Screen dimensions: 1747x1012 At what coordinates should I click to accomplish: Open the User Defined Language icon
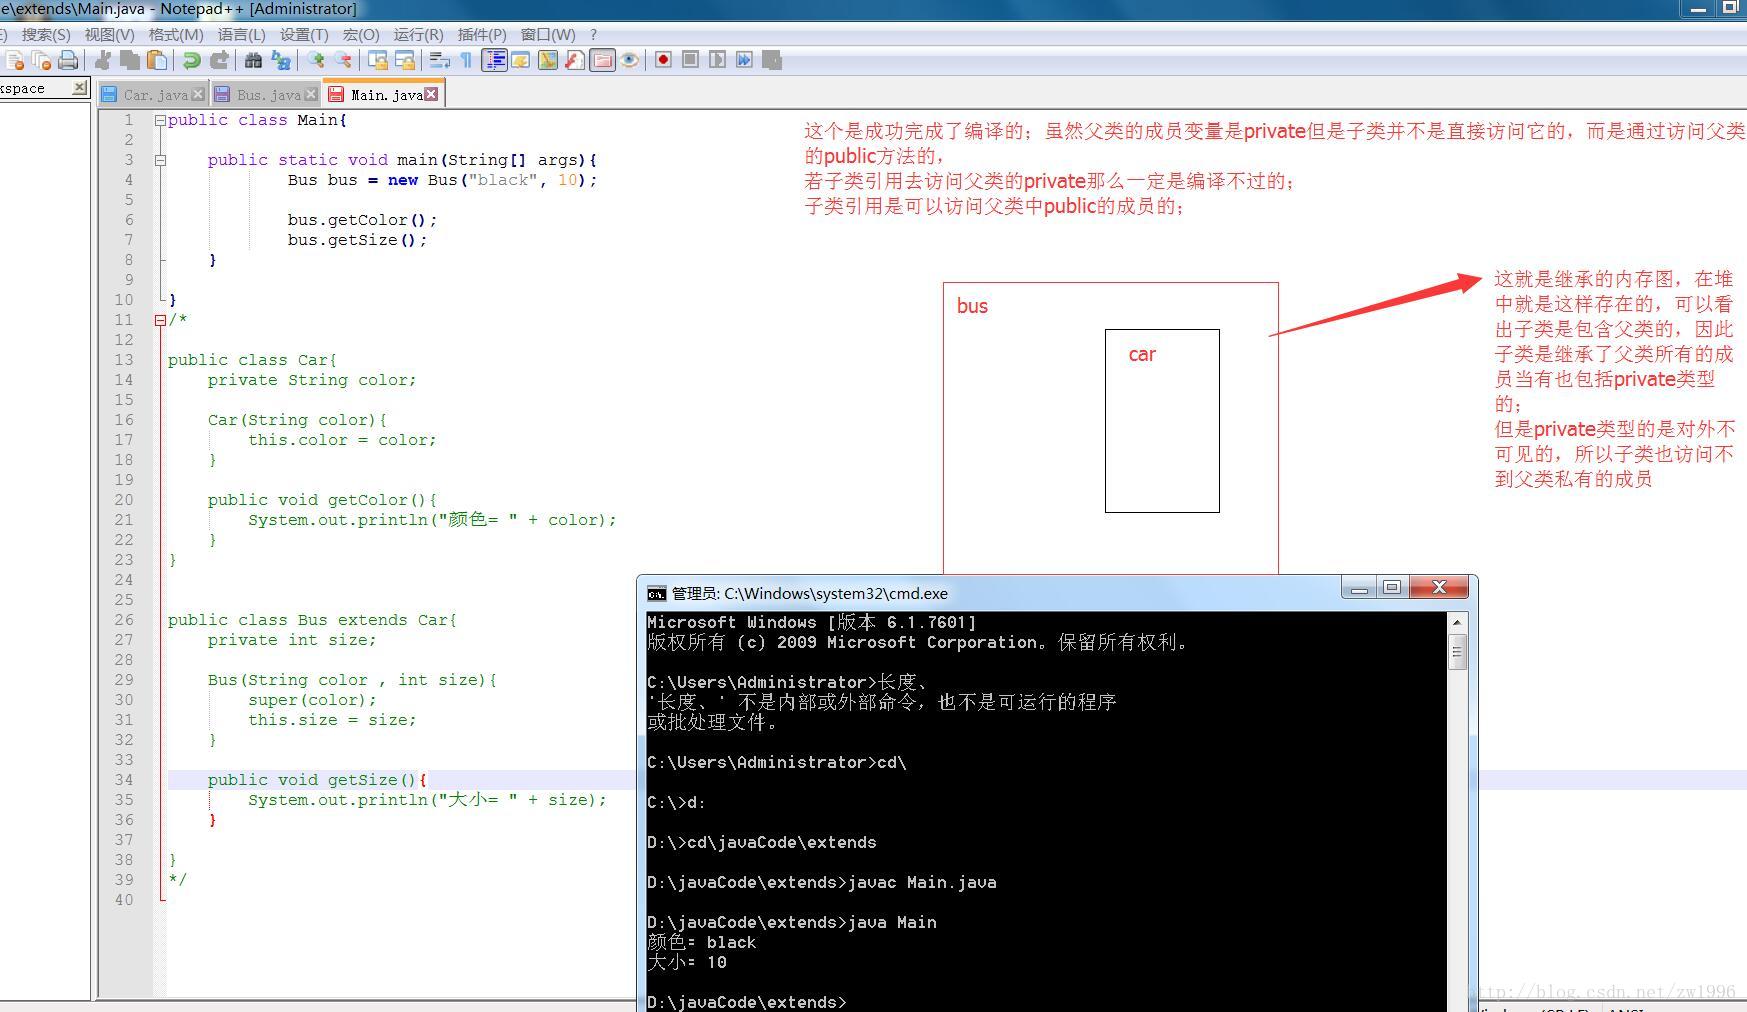(521, 60)
